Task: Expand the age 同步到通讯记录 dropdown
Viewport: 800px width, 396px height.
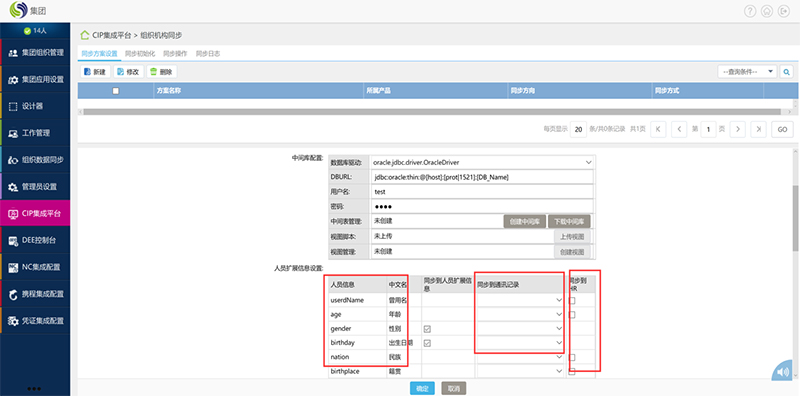Action: tap(520, 315)
